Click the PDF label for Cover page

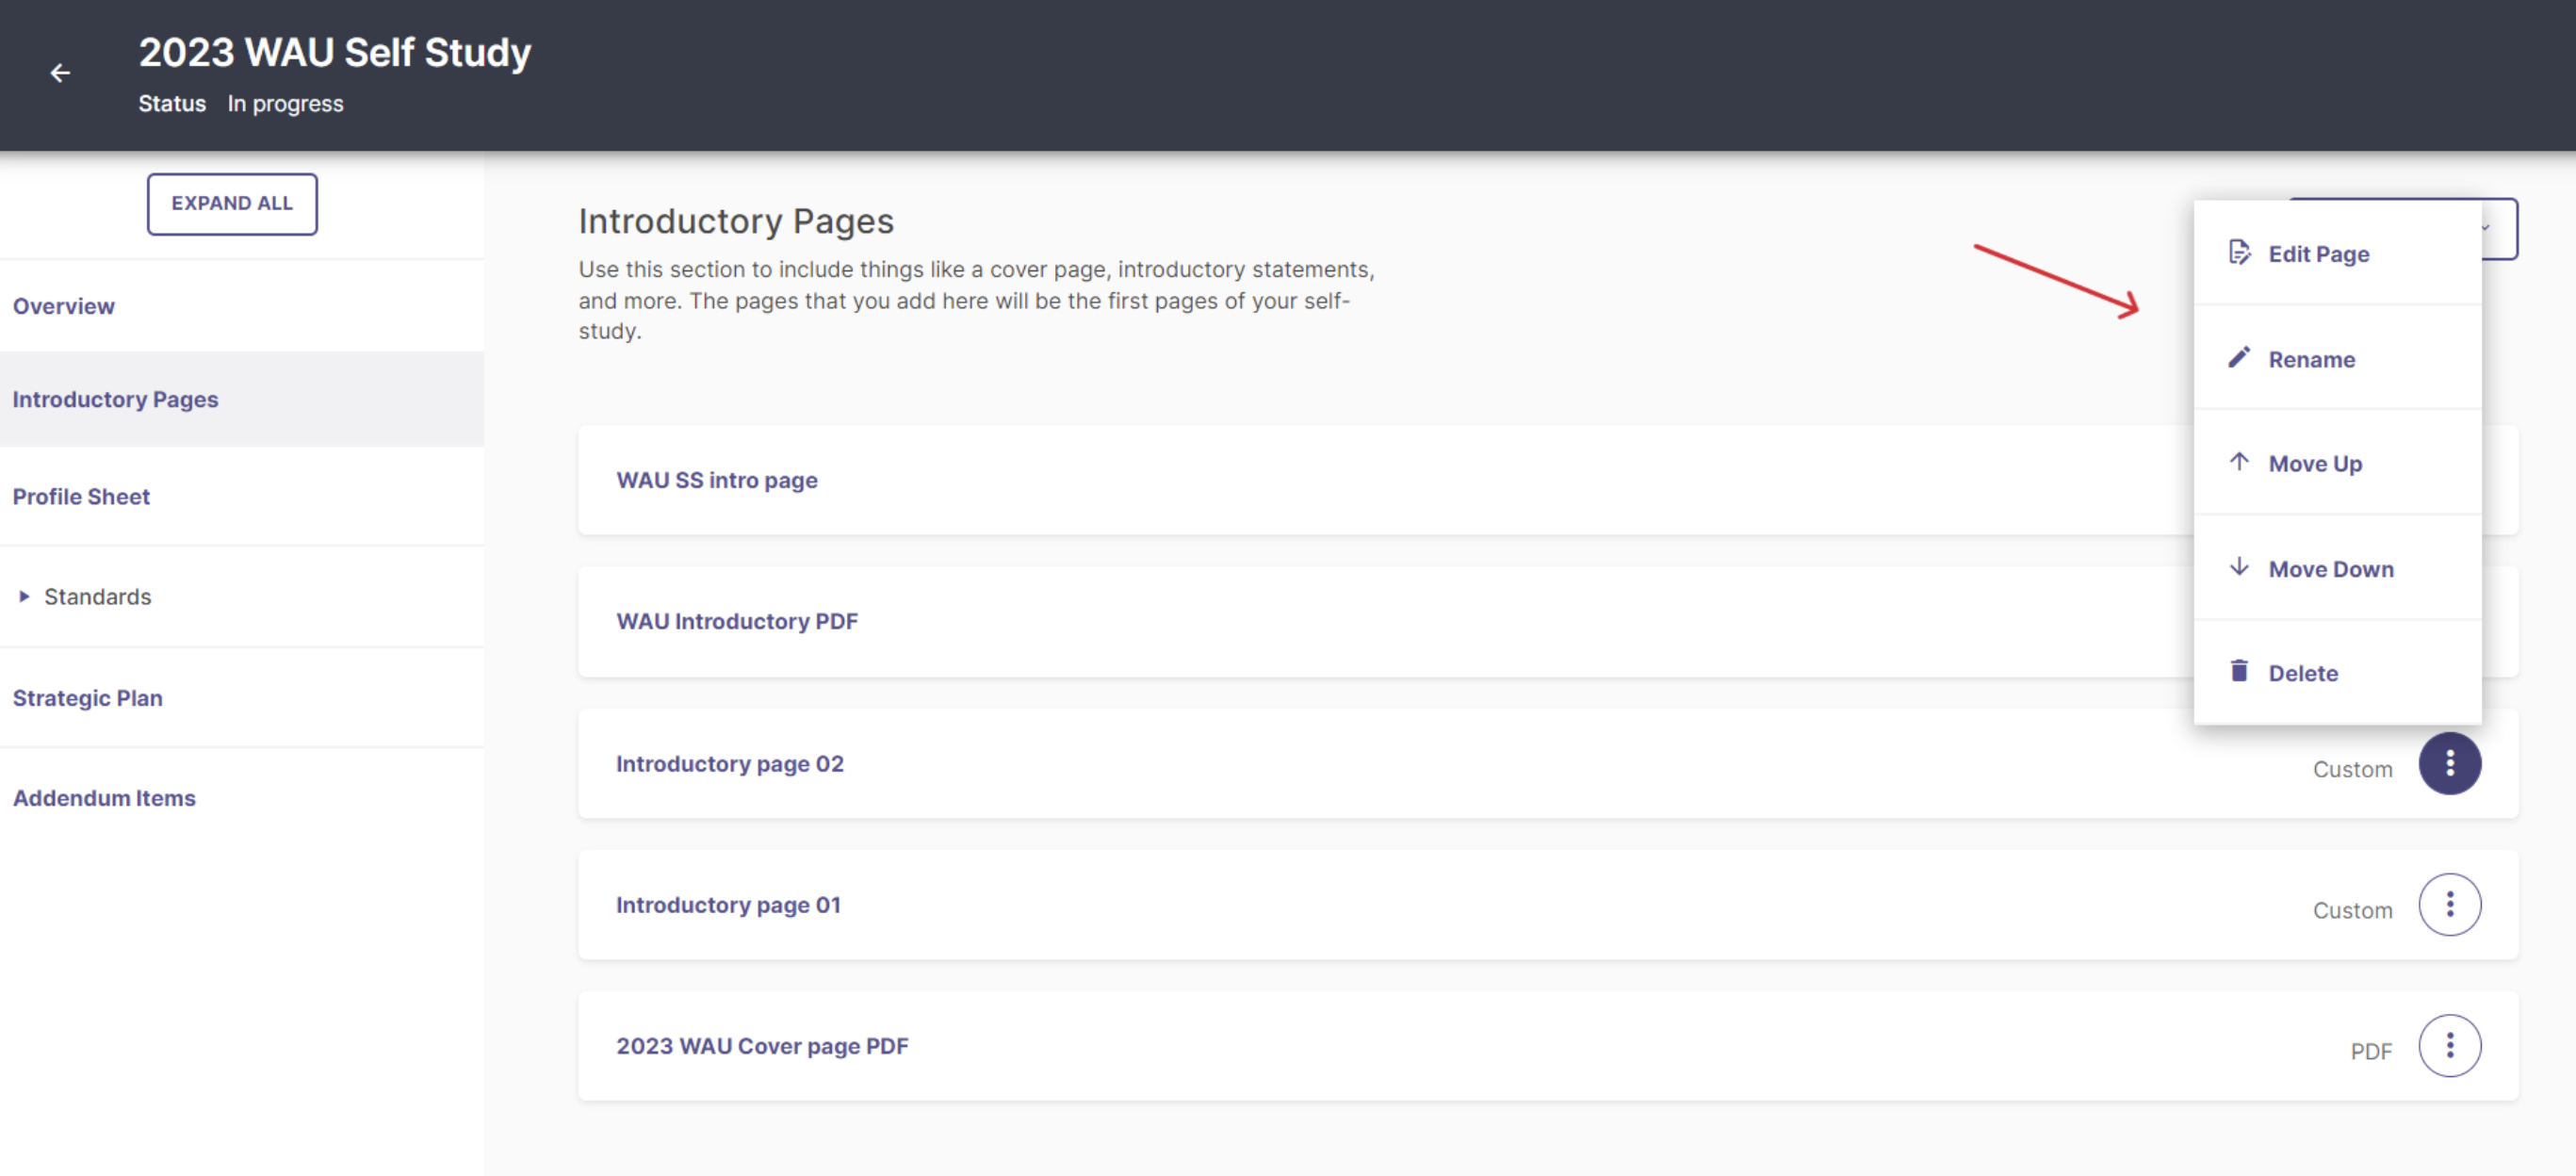click(2371, 1051)
